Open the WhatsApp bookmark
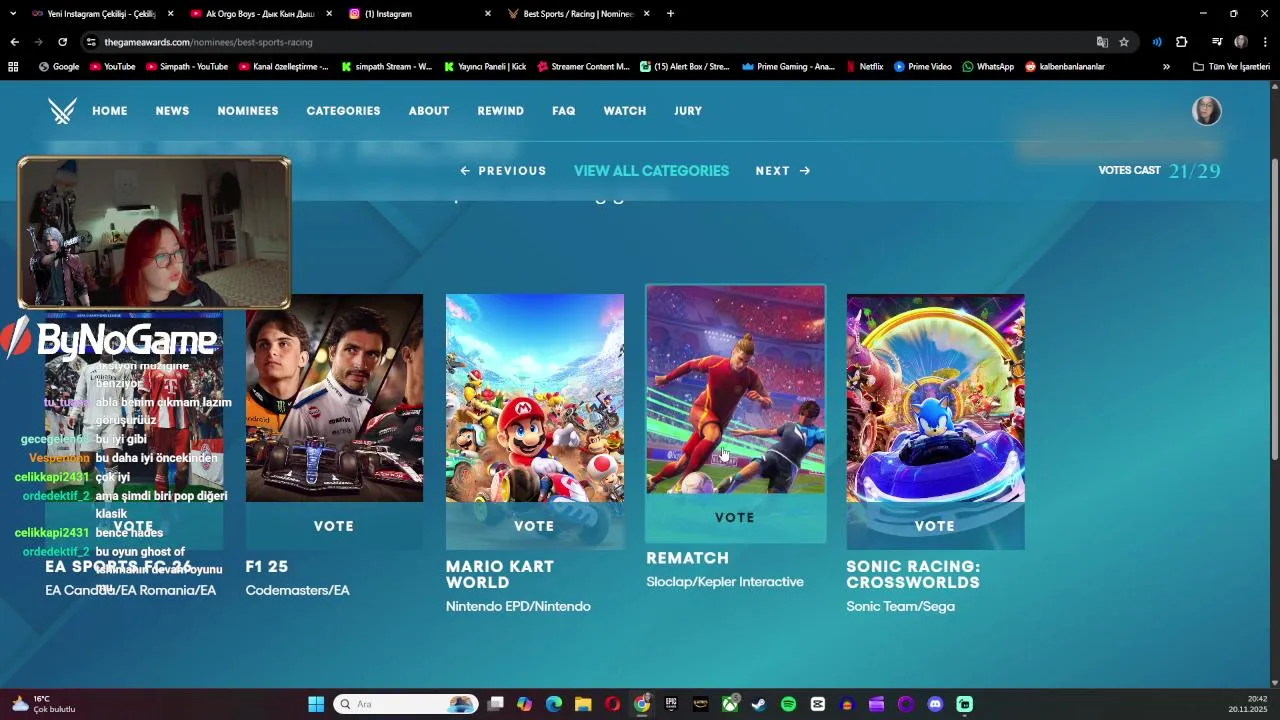 point(988,67)
